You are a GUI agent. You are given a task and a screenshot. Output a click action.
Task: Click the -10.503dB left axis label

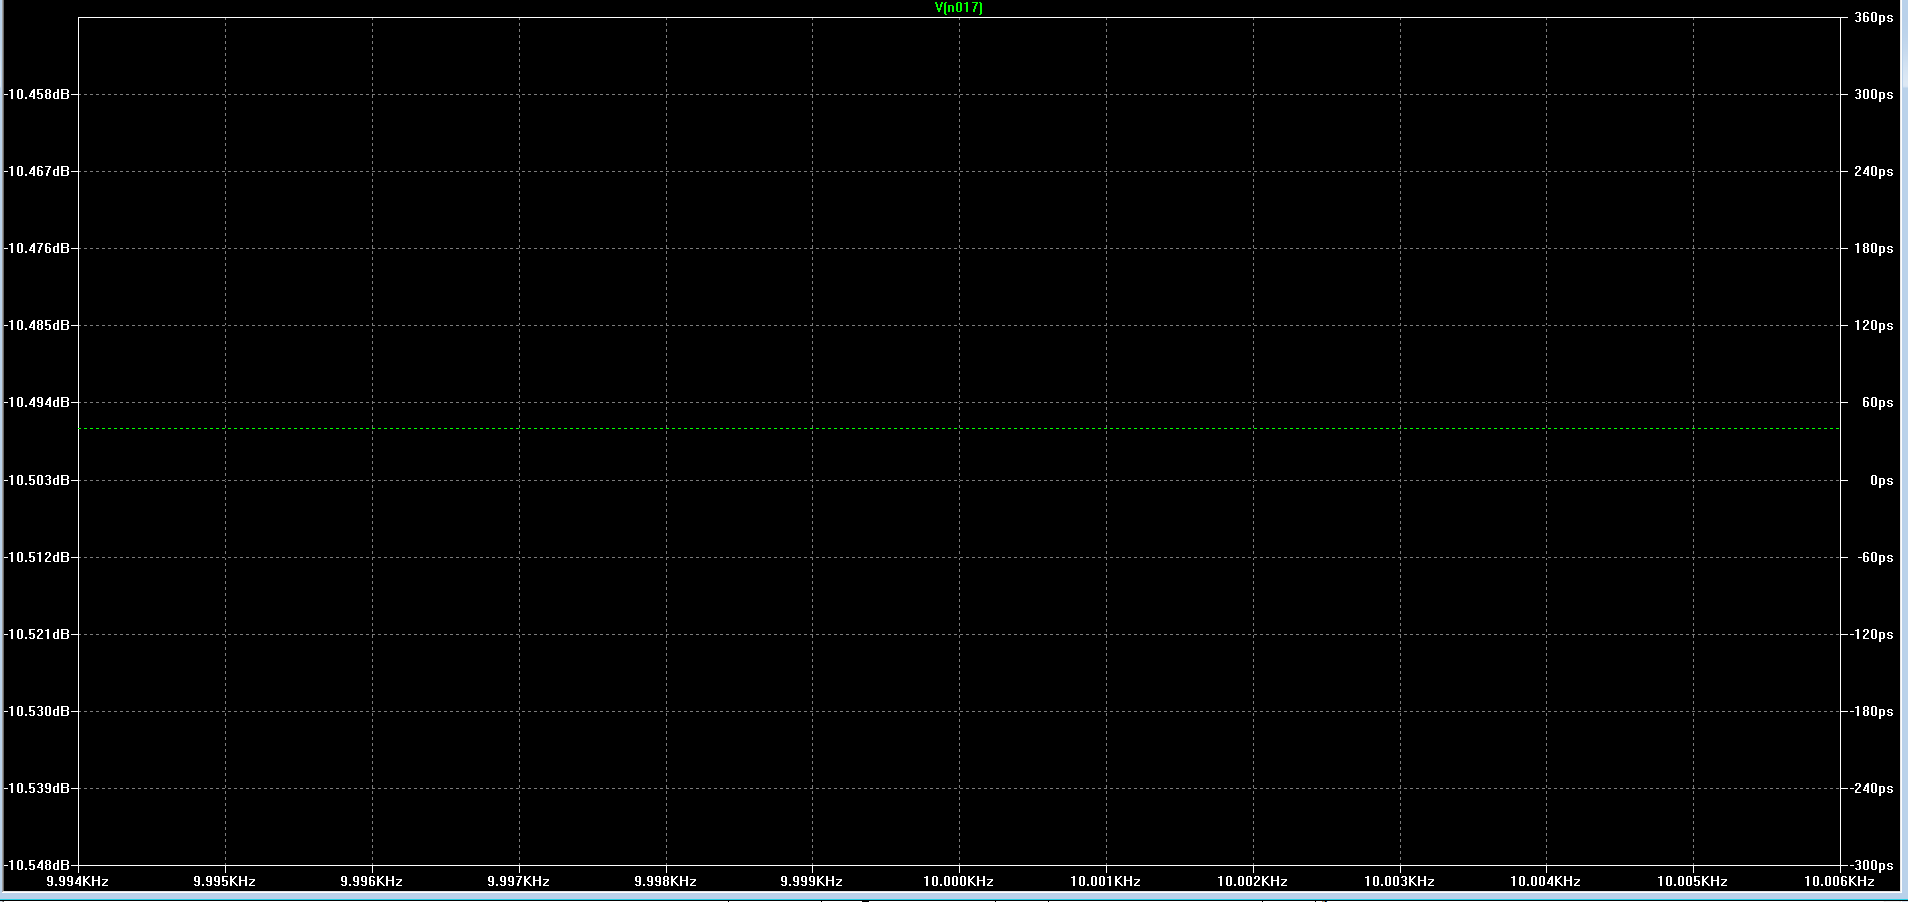tap(37, 480)
